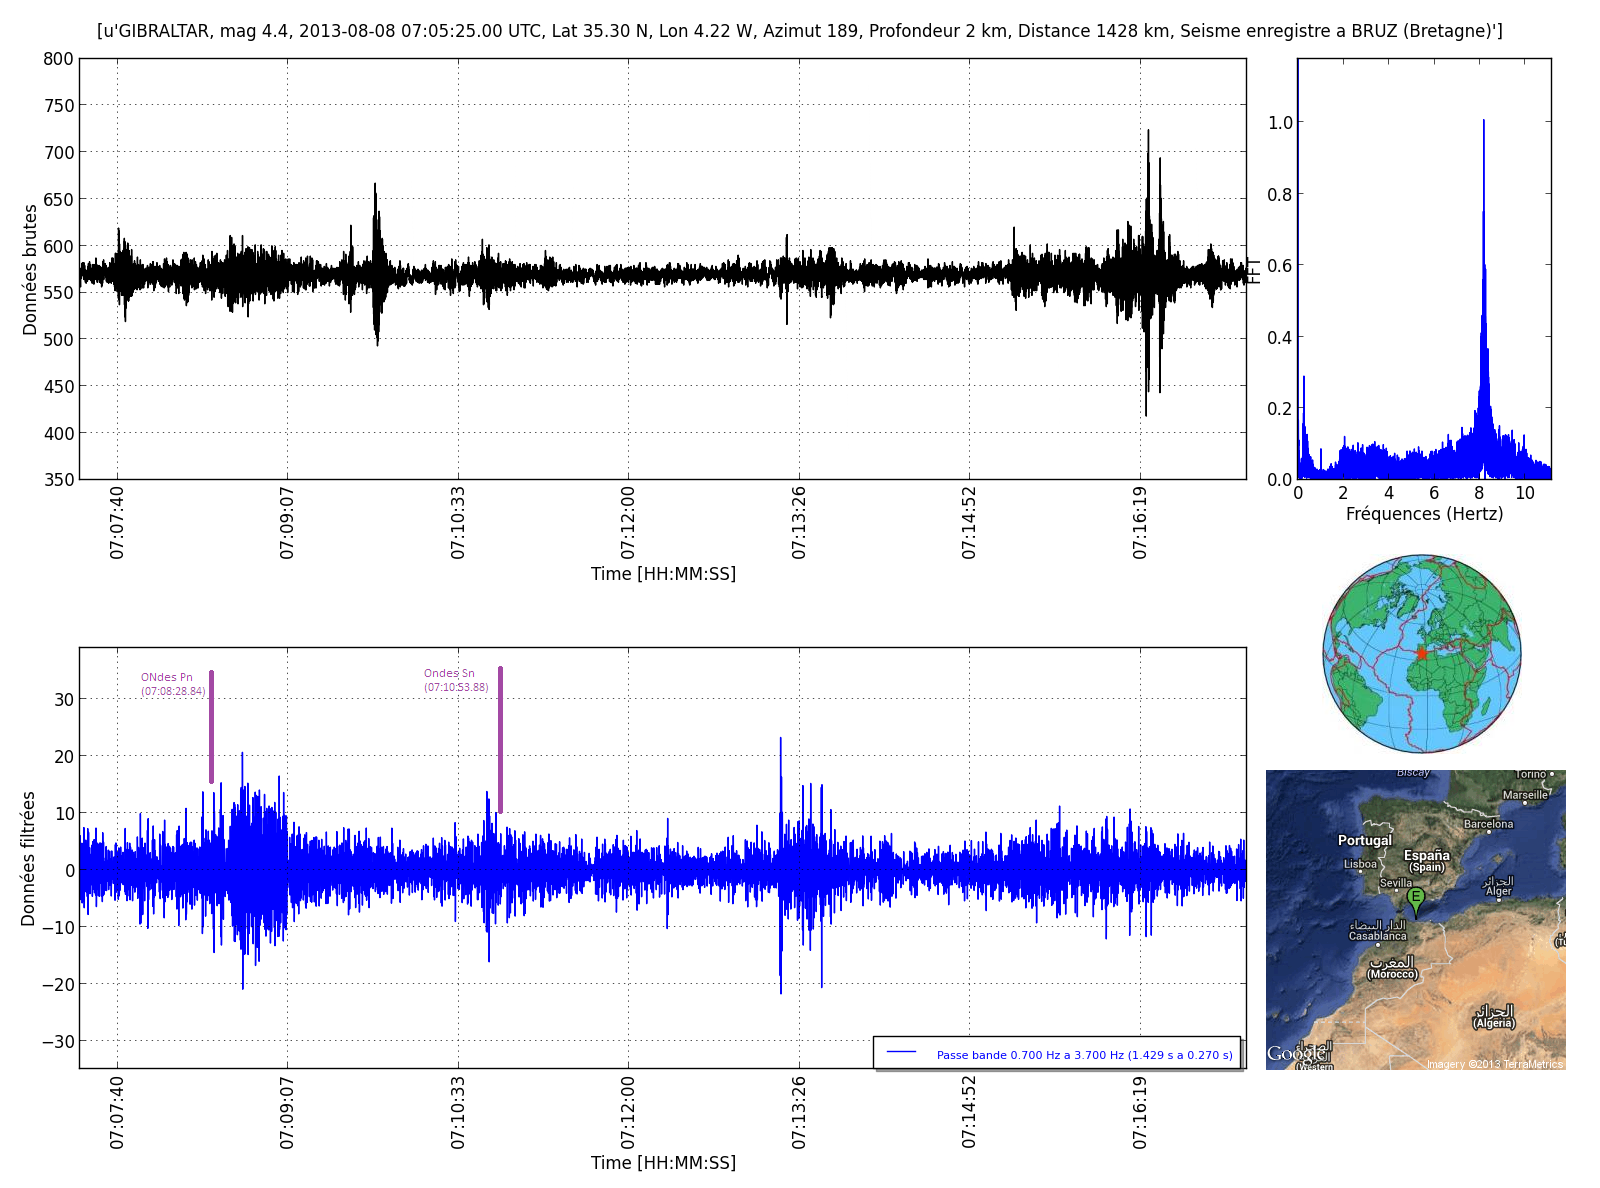Viewport: 1600px width, 1188px height.
Task: Click the Imagery TerraMetrics attribution text
Action: click(x=1494, y=1064)
